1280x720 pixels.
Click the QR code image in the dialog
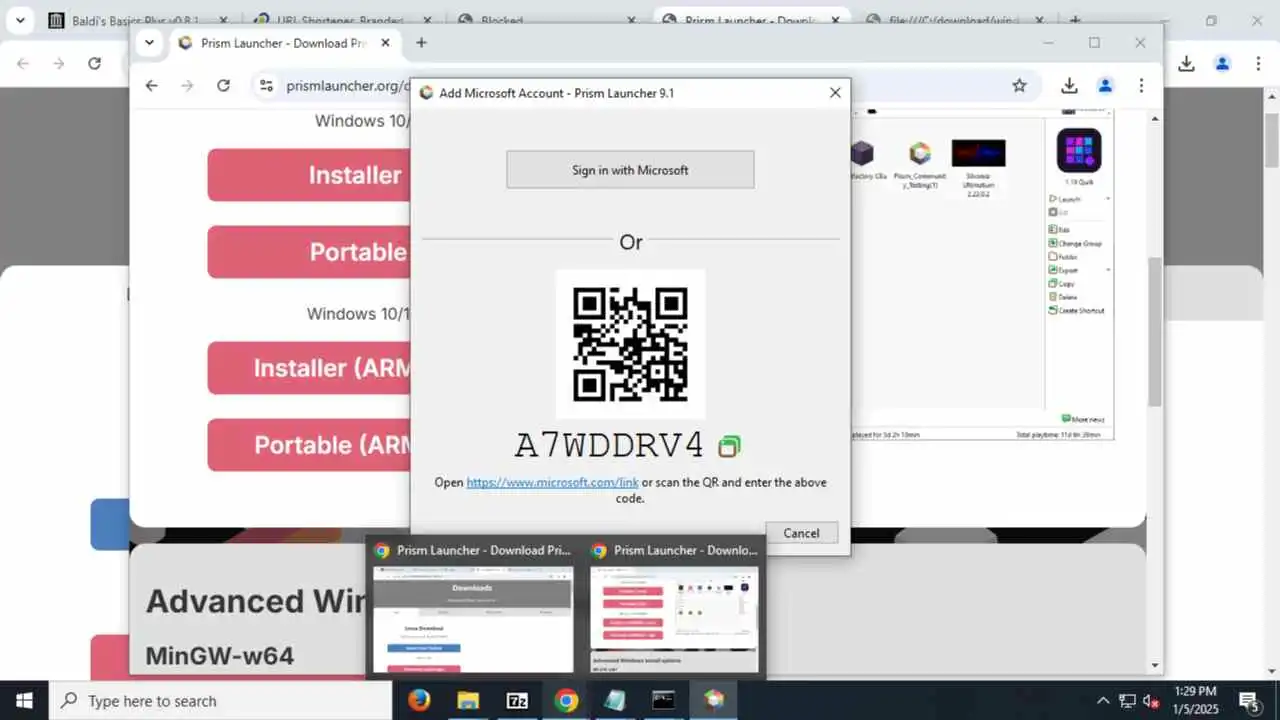tap(630, 344)
